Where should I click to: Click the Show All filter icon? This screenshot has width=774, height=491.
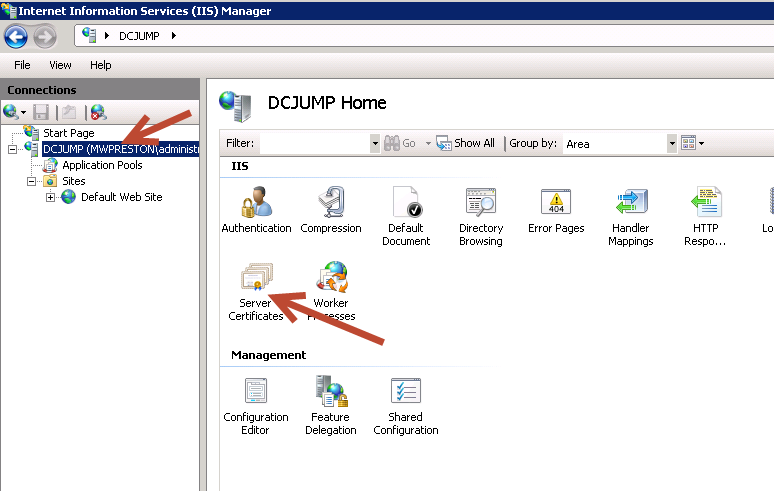point(465,143)
